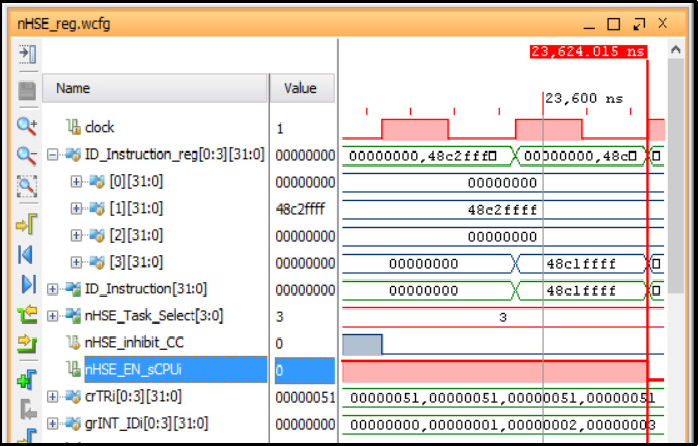Click the Zoom Fit icon
This screenshot has width=698, height=446.
[x=26, y=186]
